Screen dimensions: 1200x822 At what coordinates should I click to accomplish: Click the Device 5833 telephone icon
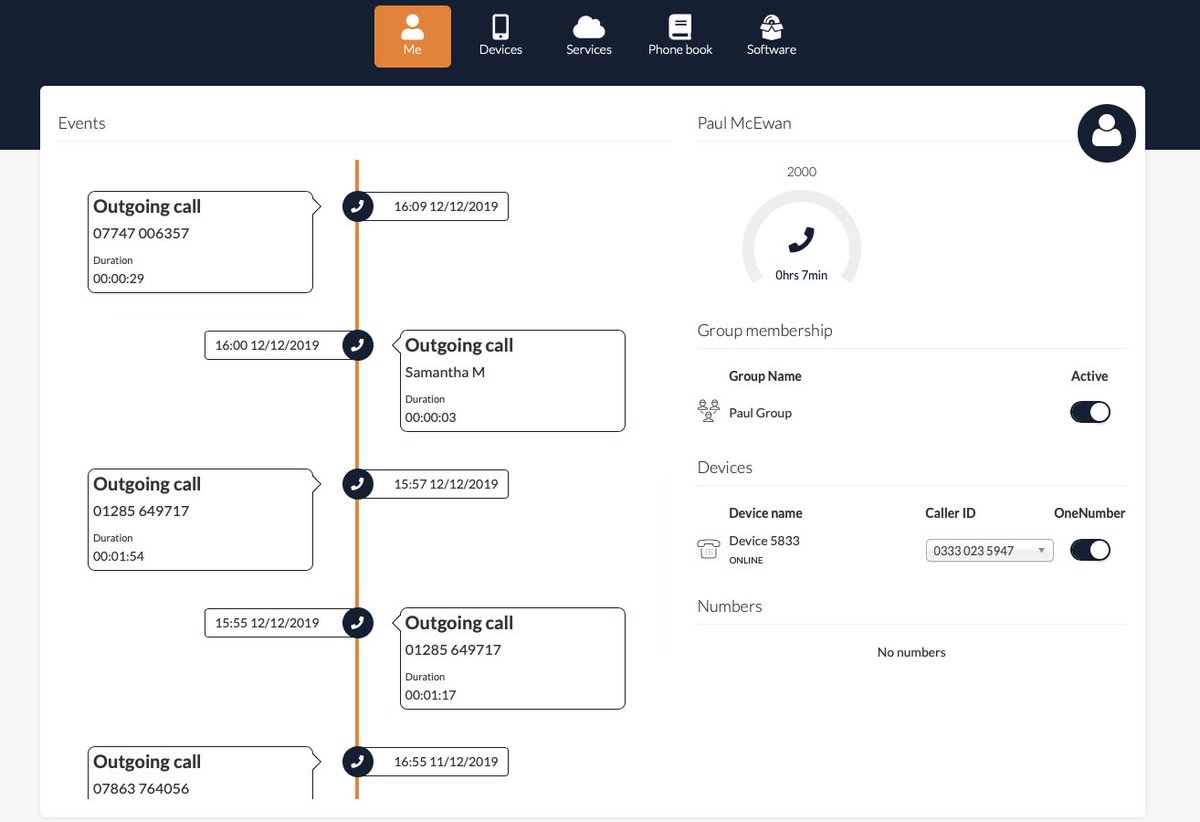(708, 549)
